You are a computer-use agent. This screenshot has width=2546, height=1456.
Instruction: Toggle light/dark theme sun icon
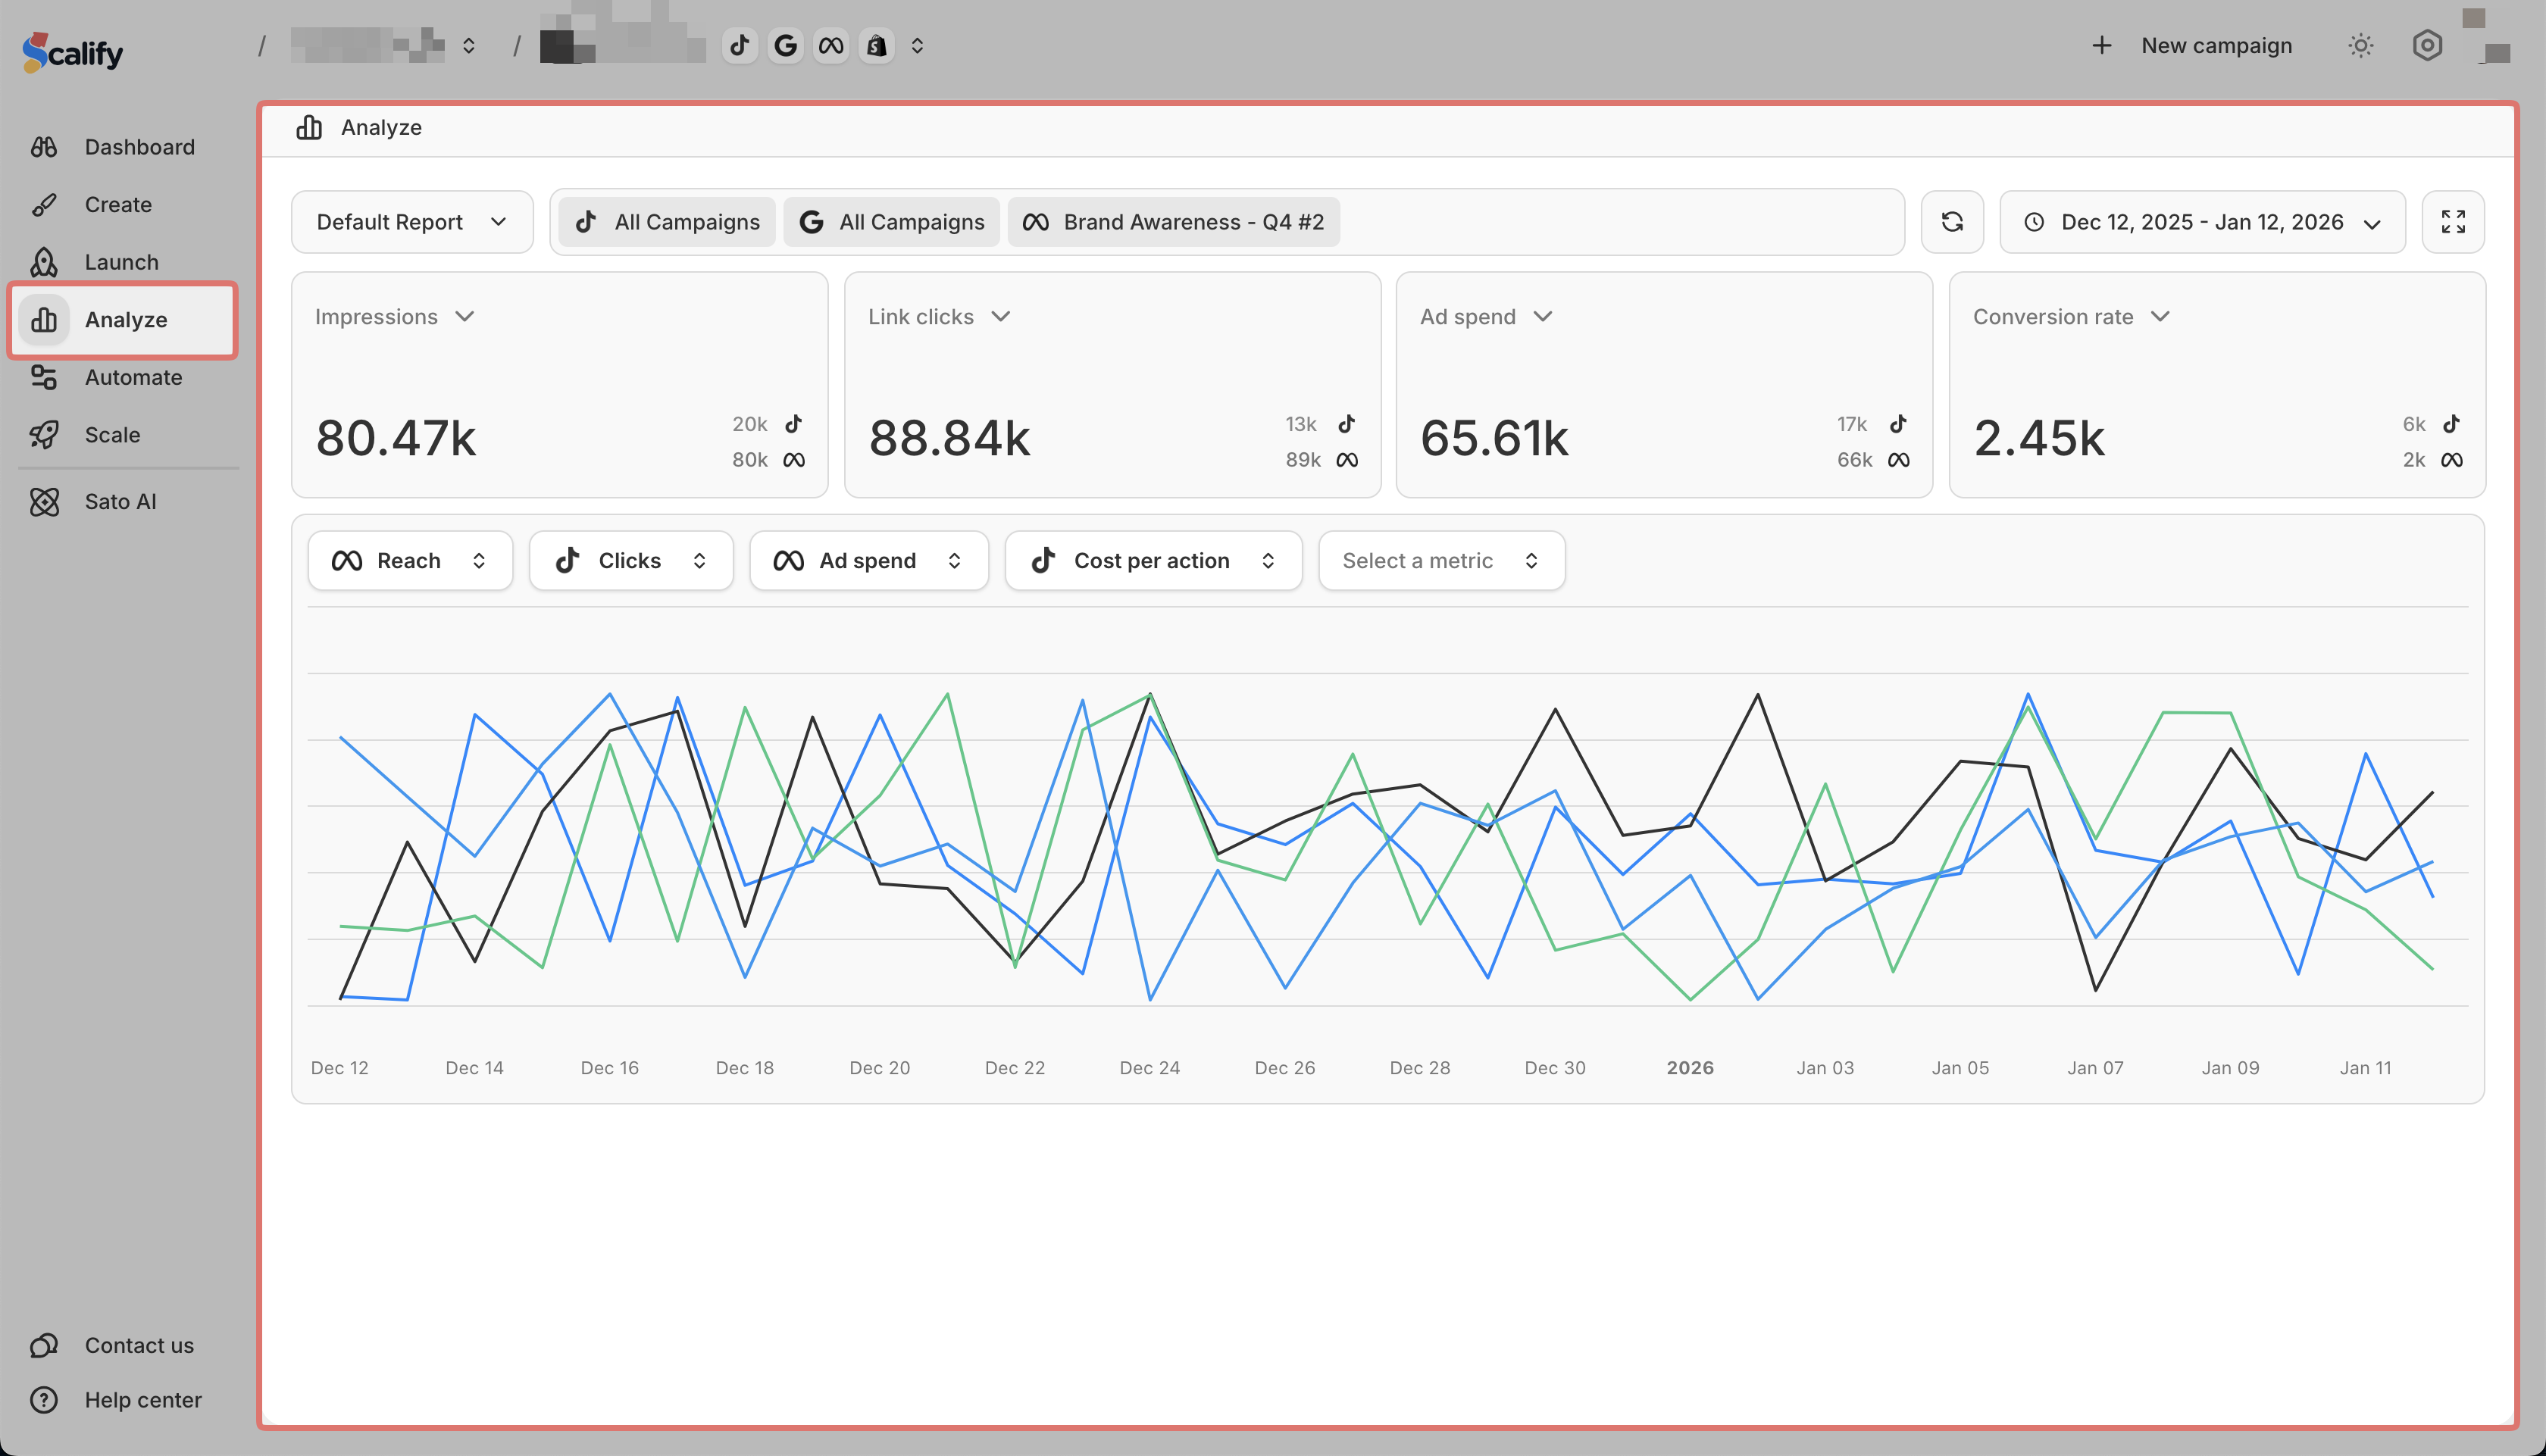click(x=2360, y=45)
